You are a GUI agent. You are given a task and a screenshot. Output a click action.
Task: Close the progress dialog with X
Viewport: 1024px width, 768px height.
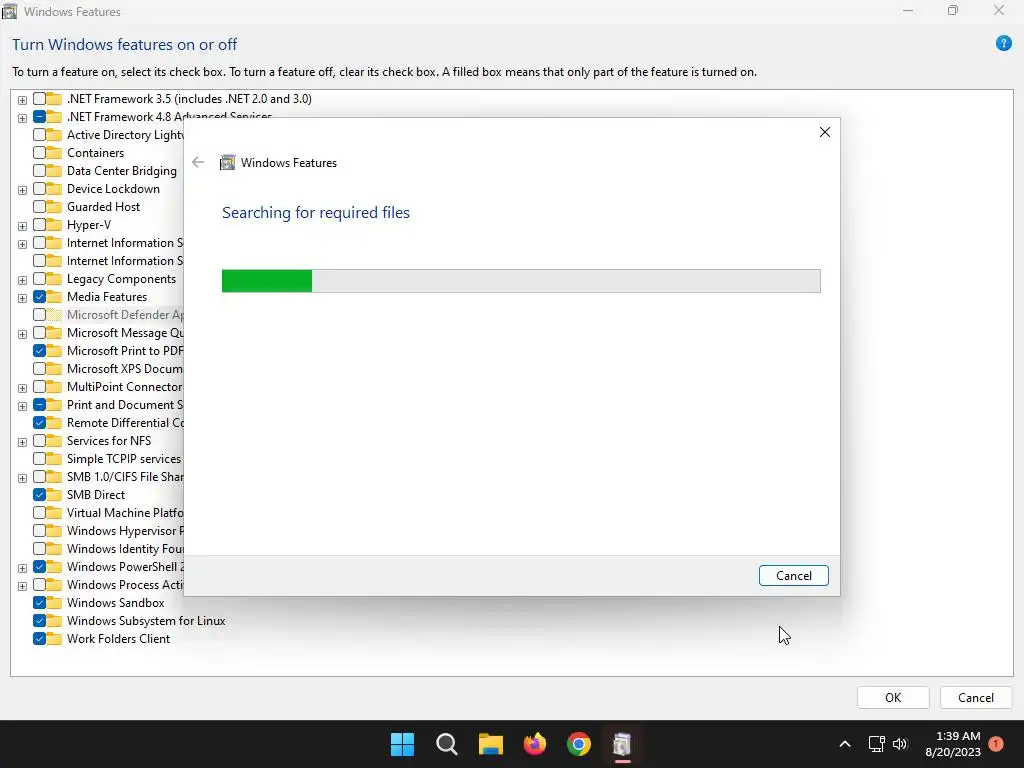tap(825, 132)
